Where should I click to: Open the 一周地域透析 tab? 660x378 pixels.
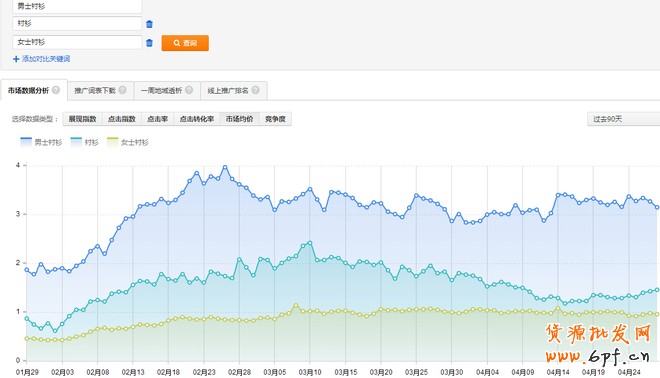(x=167, y=91)
